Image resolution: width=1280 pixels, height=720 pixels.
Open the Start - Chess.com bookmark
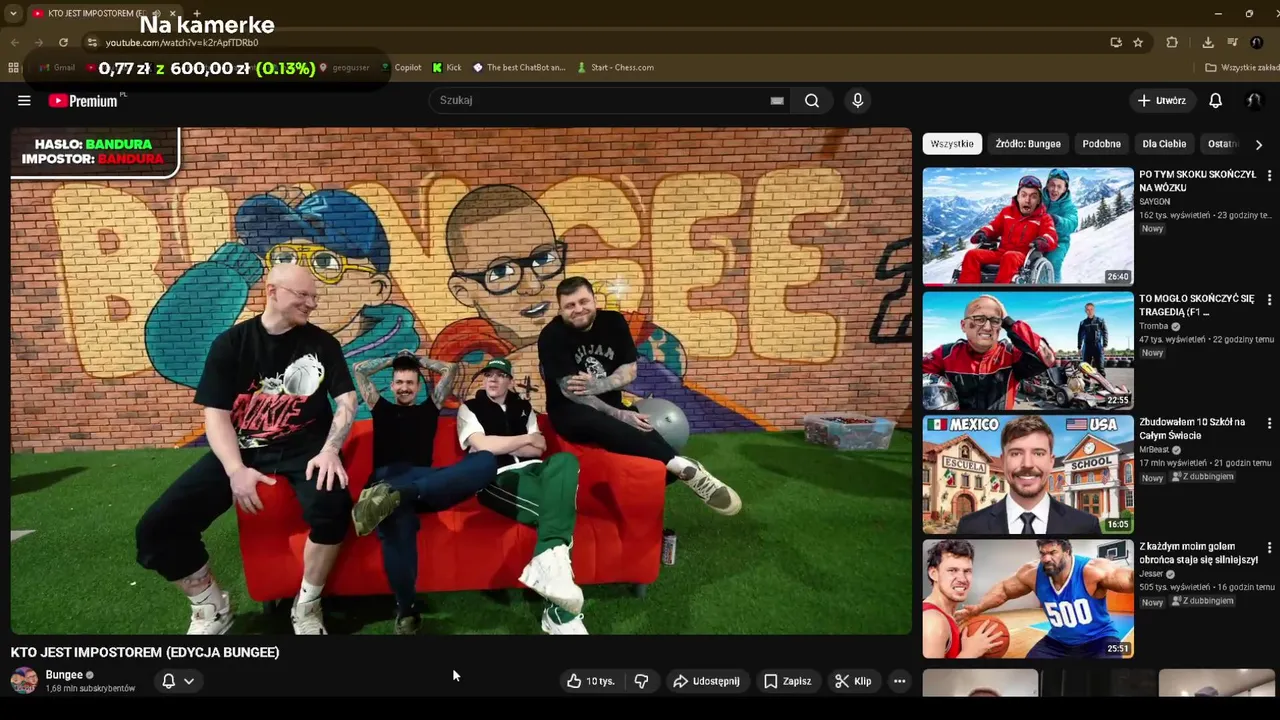[615, 67]
